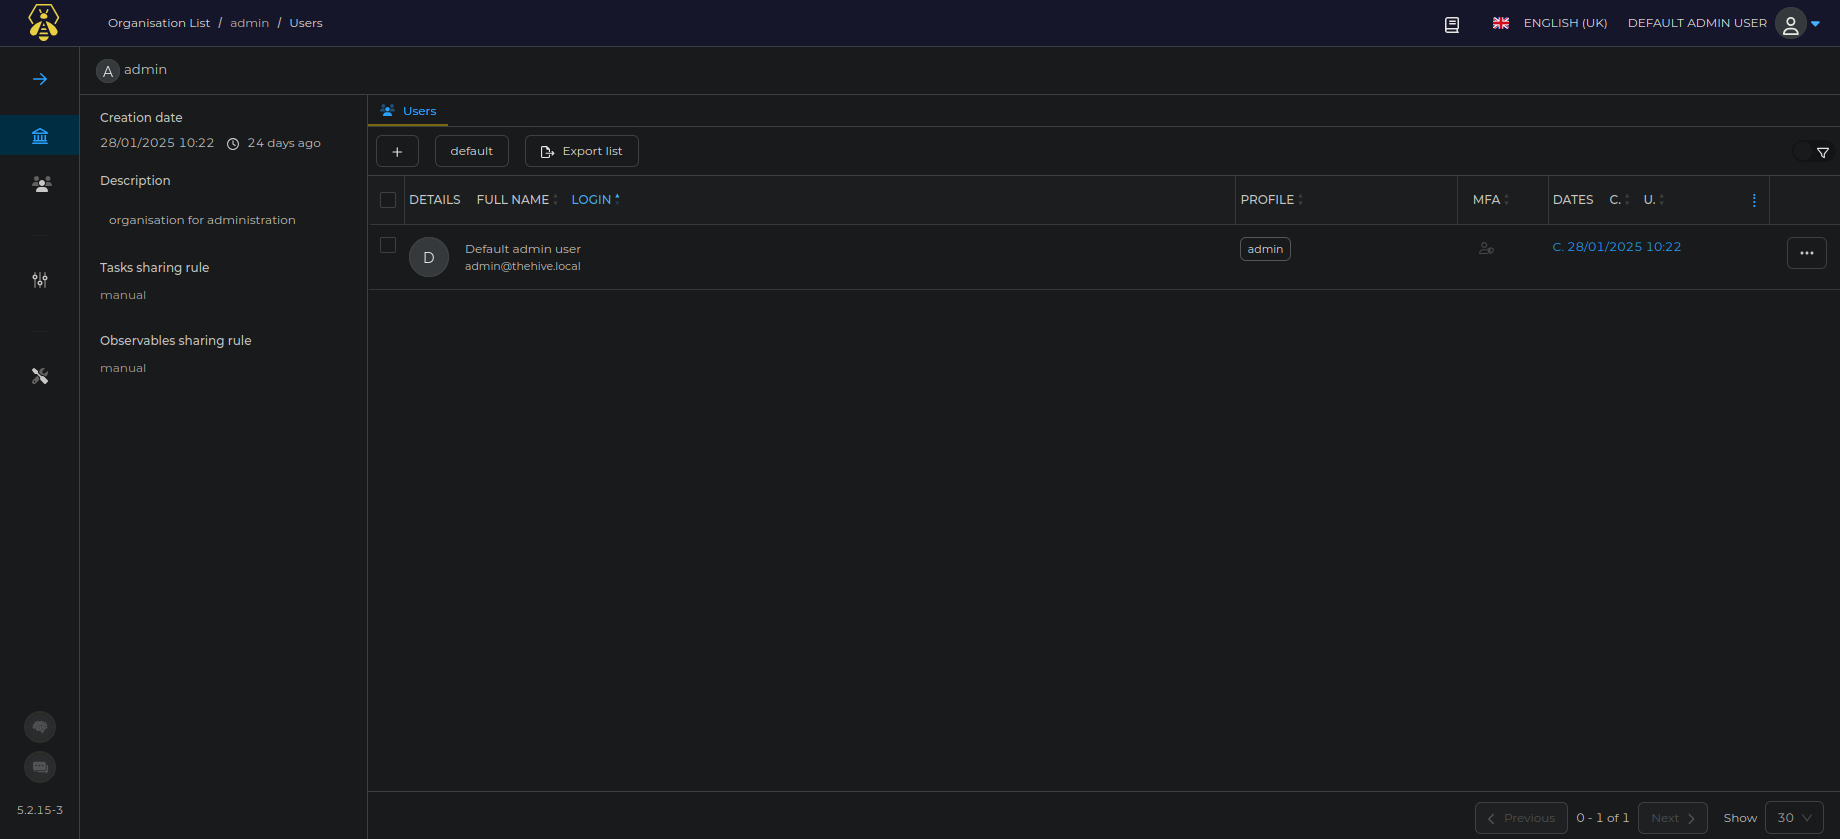Click the version number 5.2.15-3
This screenshot has height=839, width=1840.
[40, 810]
